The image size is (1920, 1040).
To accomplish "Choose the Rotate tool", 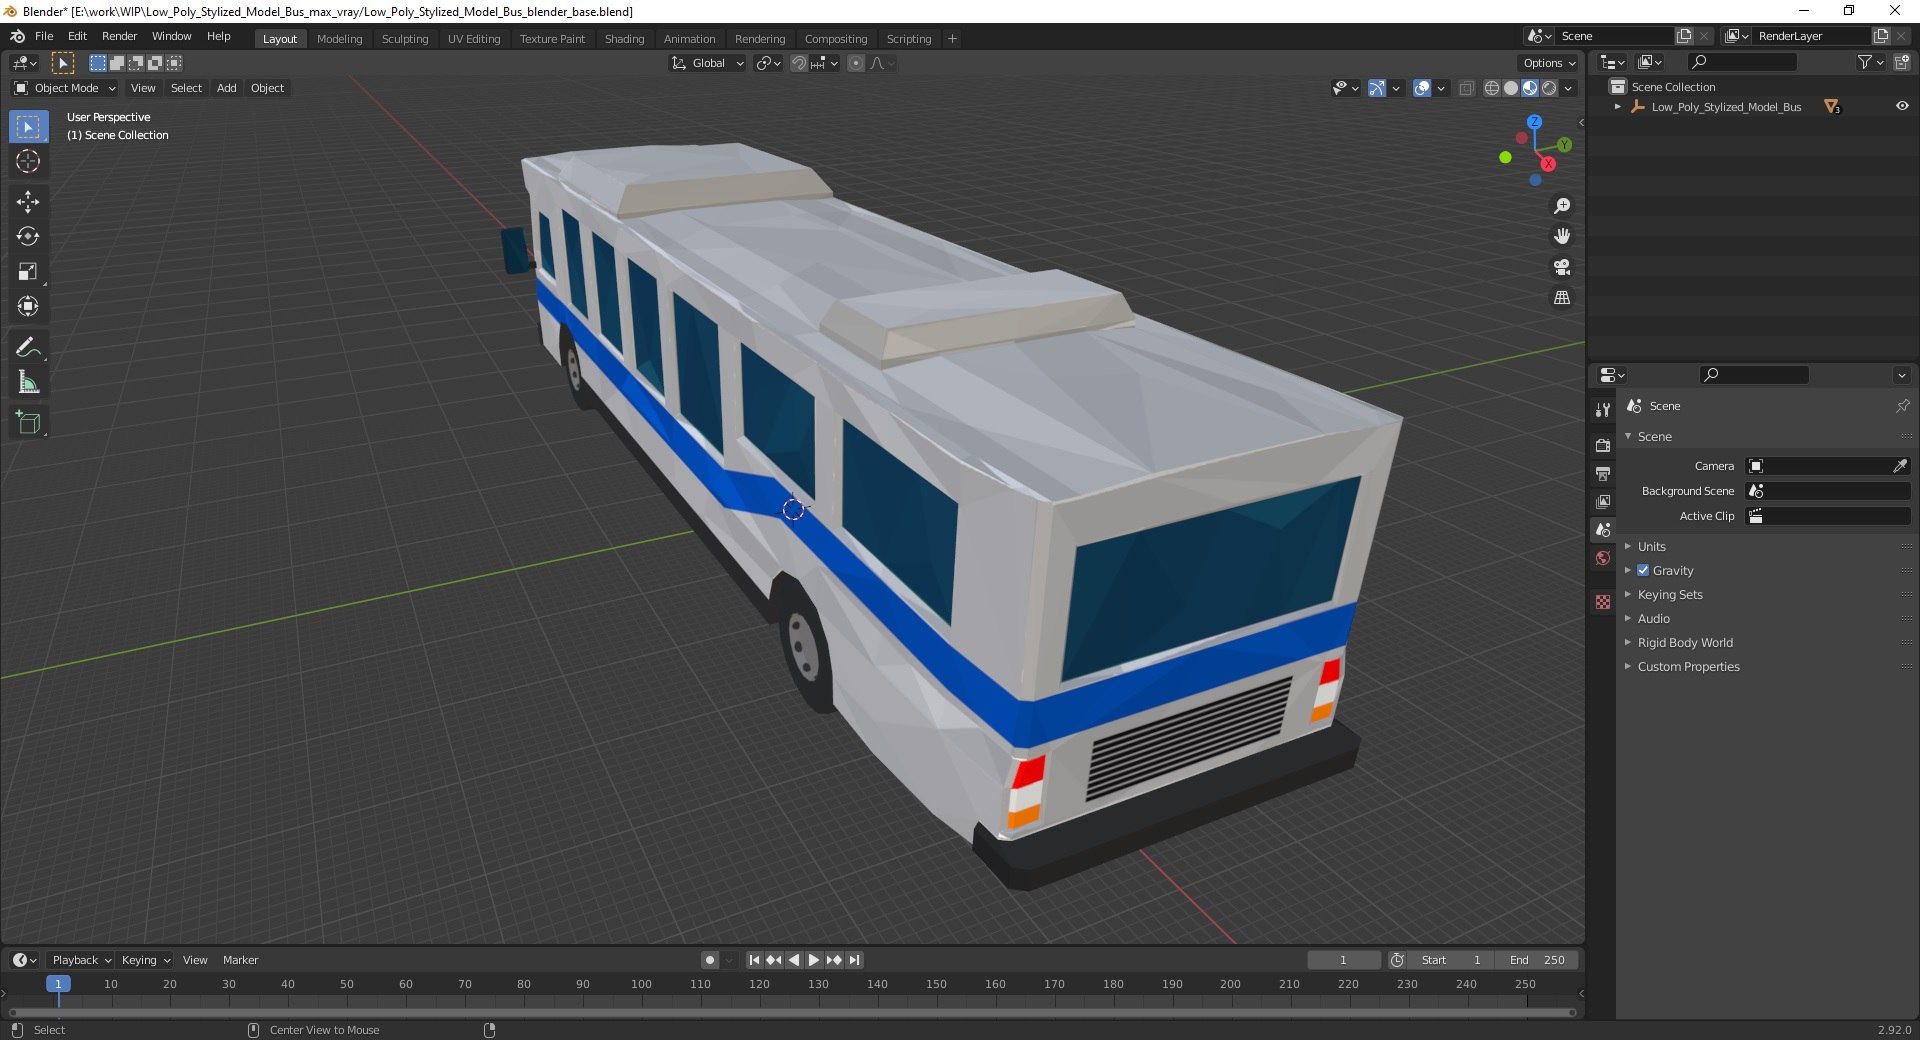I will pos(28,237).
